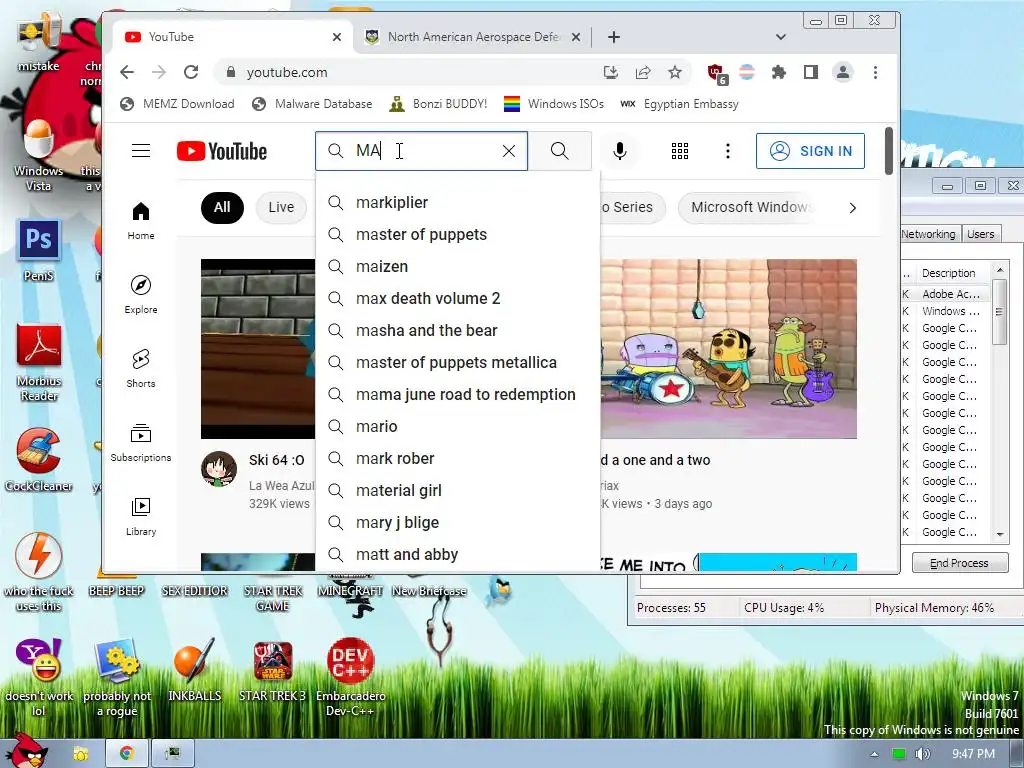1024x768 pixels.
Task: Choose suggestion maizen
Action: pyautogui.click(x=457, y=266)
